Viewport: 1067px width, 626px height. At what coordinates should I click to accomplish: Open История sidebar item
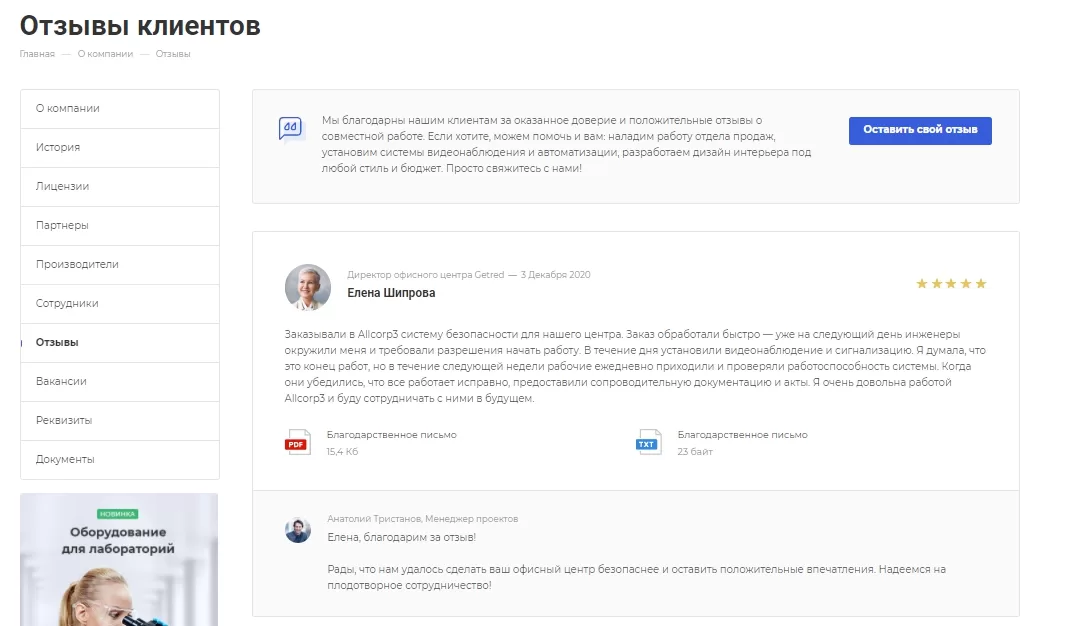click(120, 148)
